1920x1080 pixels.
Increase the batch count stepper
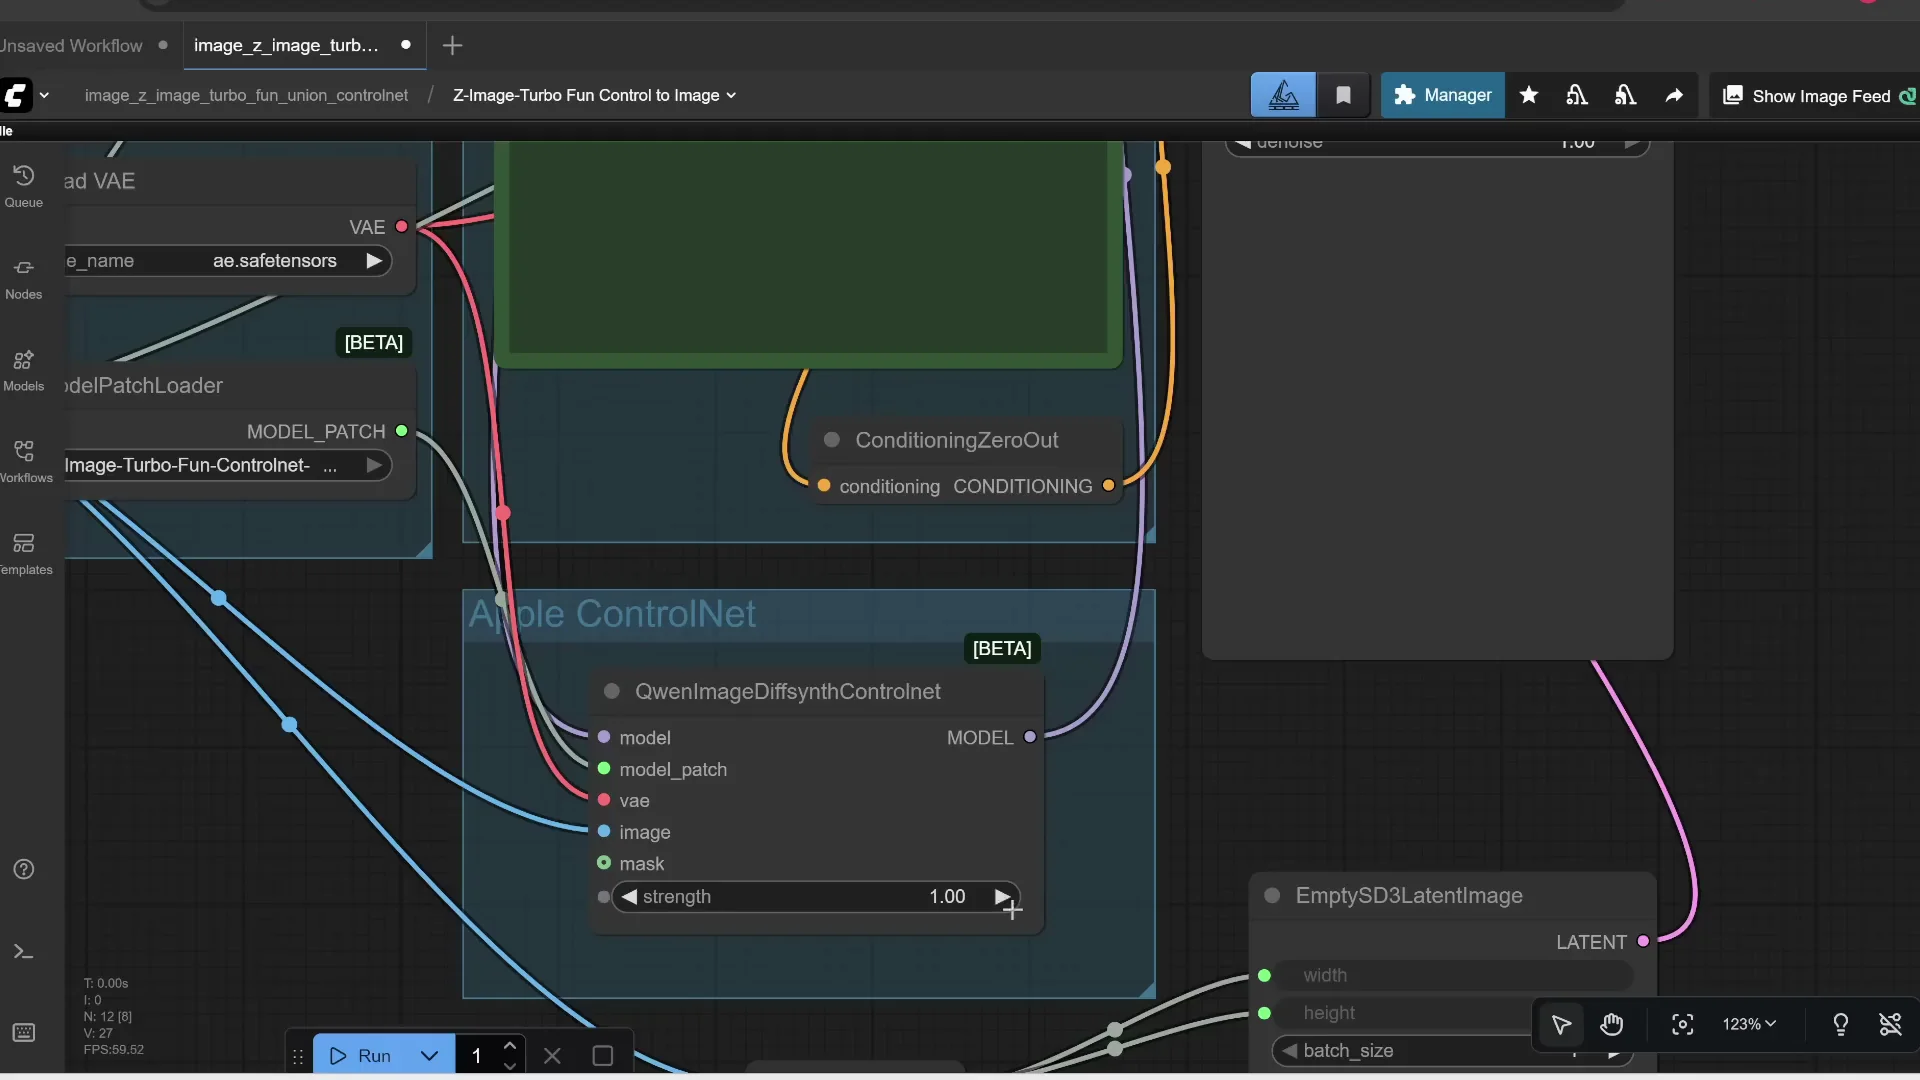pyautogui.click(x=511, y=1044)
